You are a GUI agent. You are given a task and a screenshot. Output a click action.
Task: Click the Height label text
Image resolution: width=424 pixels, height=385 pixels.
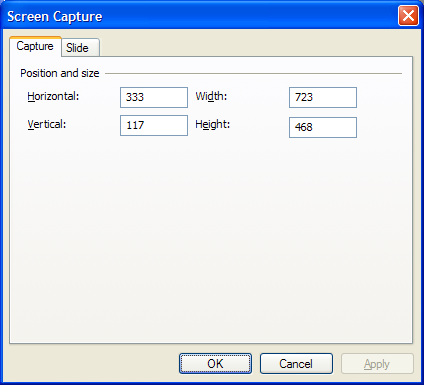click(x=213, y=124)
